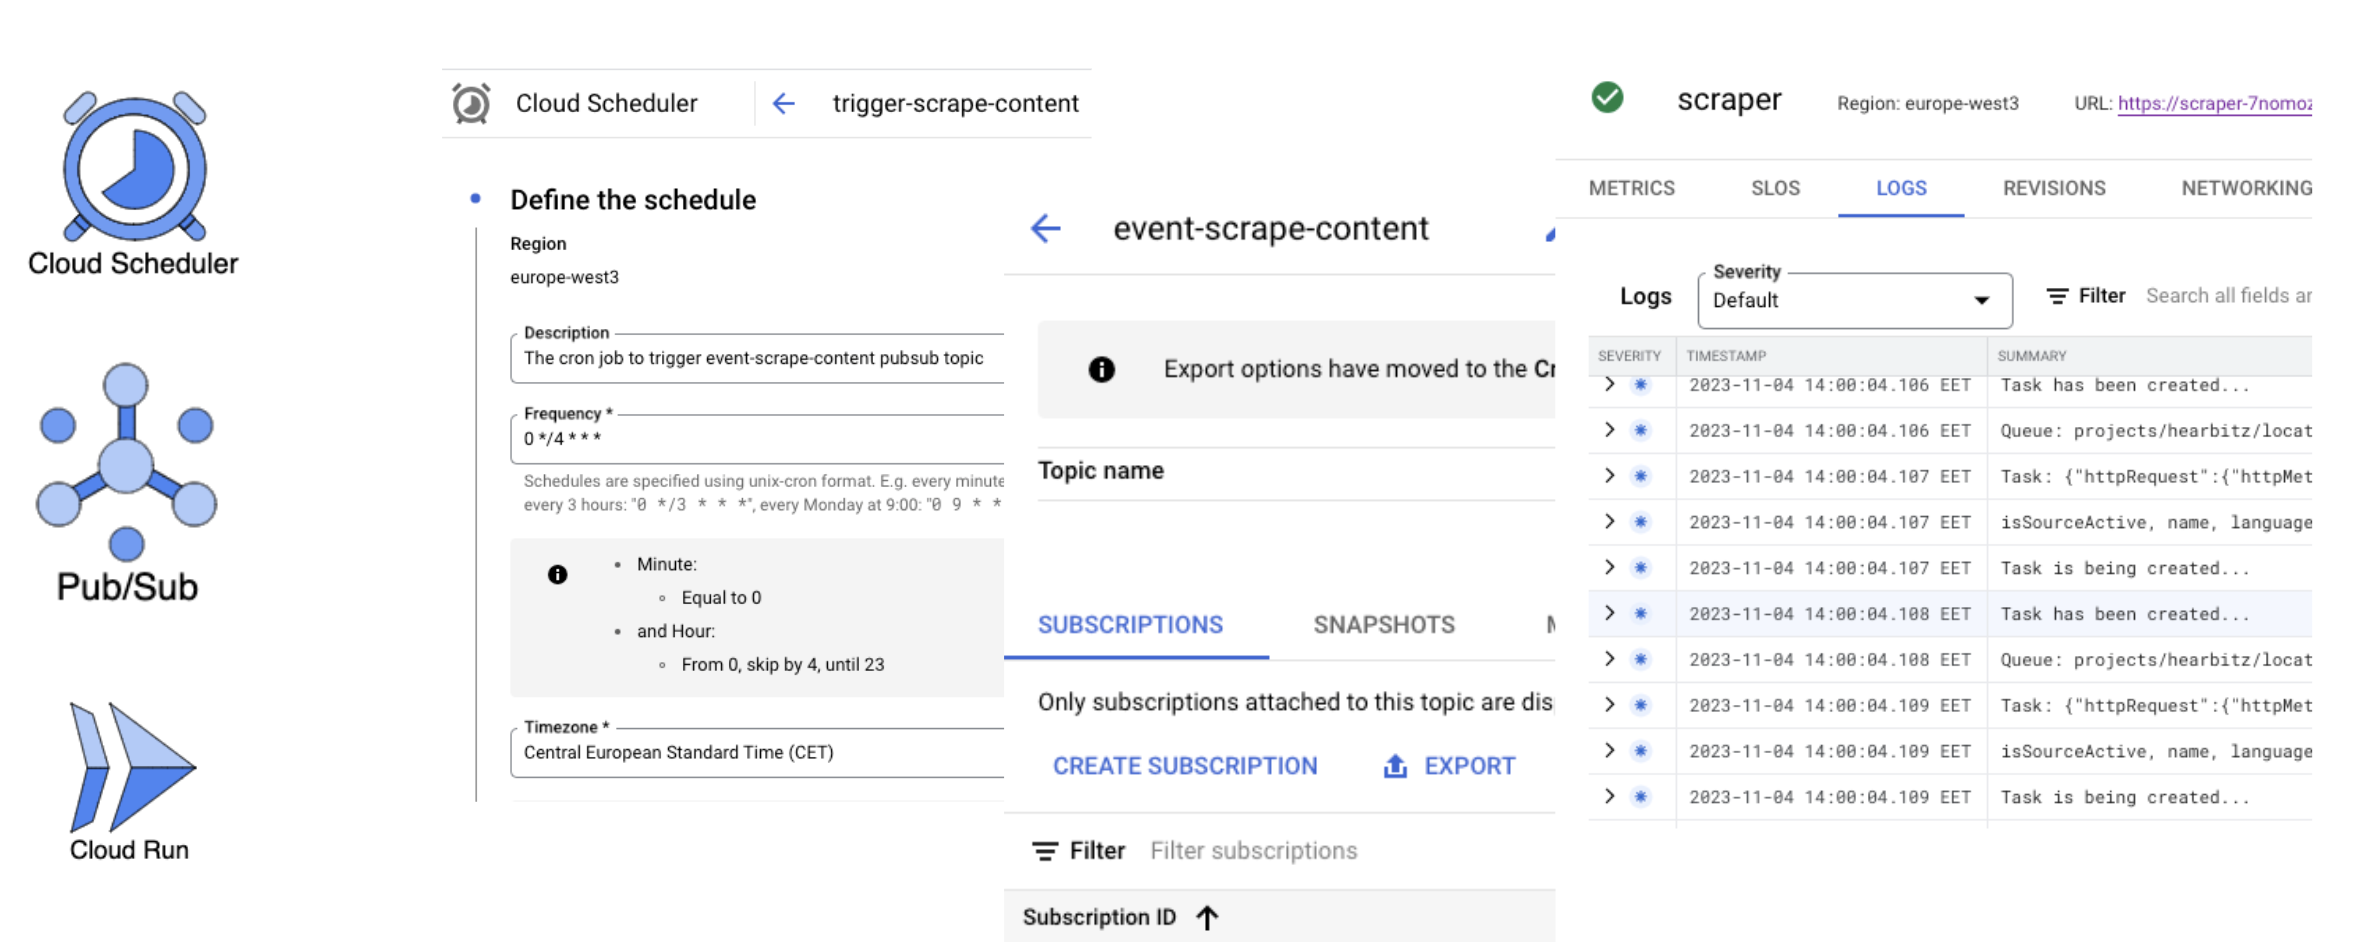
Task: Open the Severity Default dropdown
Action: point(1854,300)
